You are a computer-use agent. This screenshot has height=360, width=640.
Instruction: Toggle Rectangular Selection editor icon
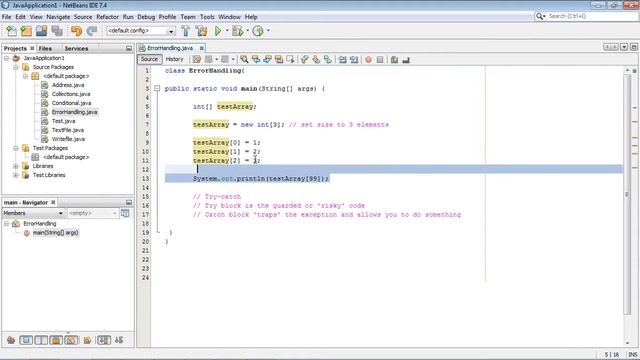point(290,60)
